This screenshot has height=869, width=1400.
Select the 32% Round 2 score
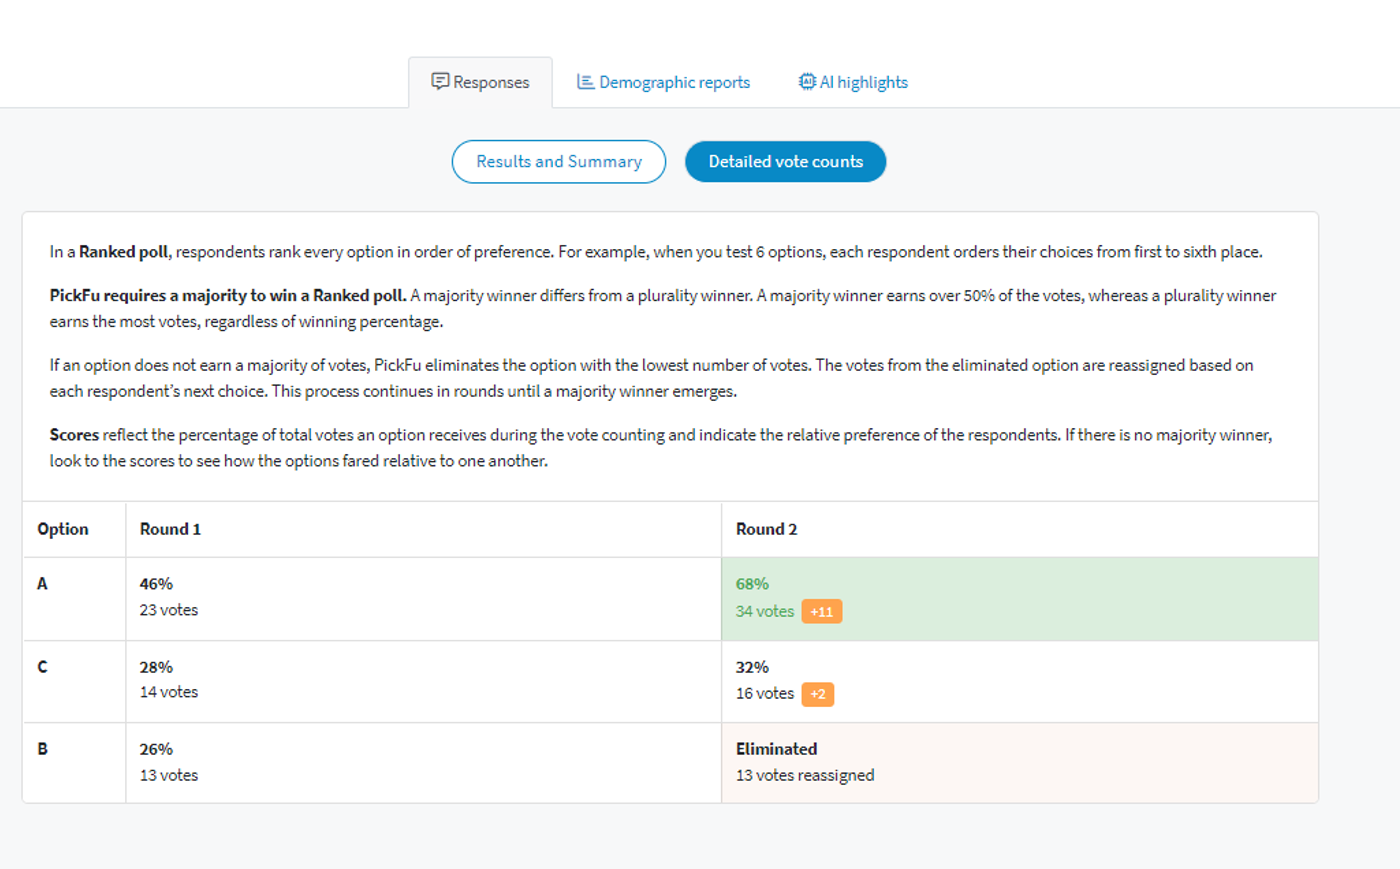[752, 667]
